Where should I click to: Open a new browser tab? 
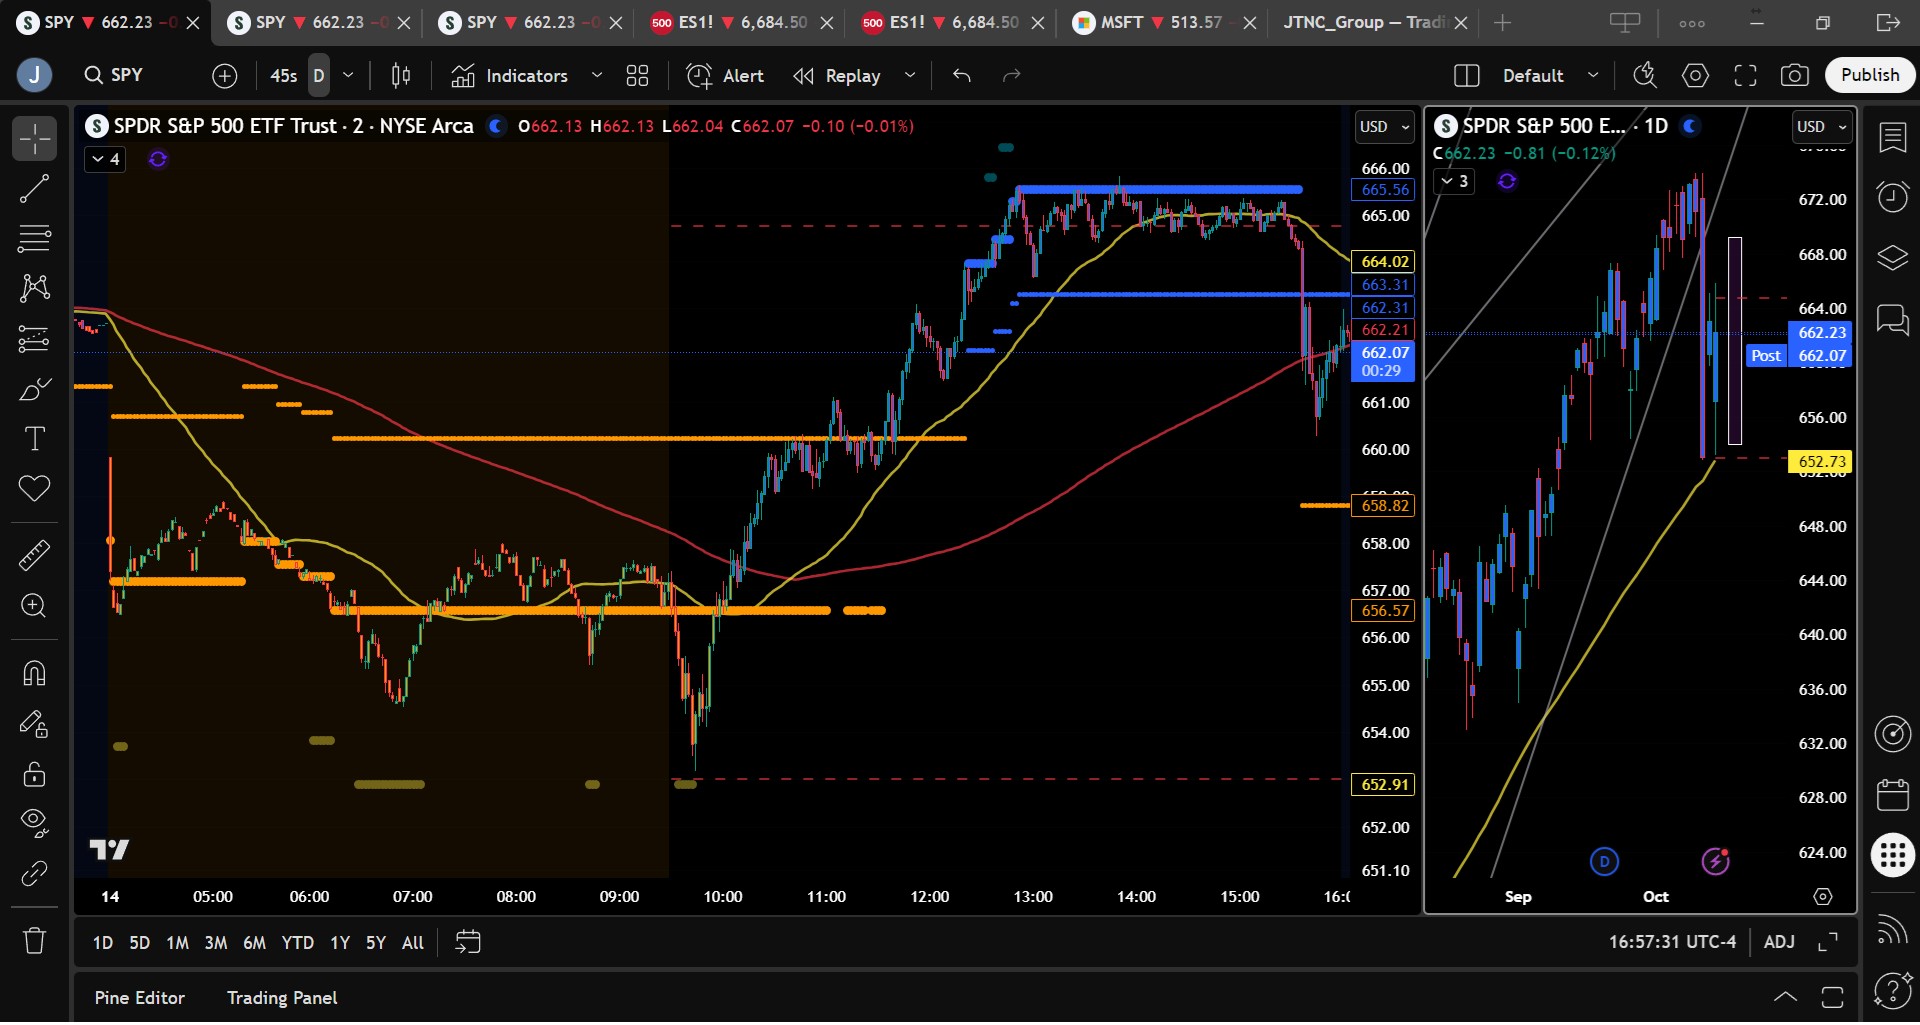point(1502,22)
